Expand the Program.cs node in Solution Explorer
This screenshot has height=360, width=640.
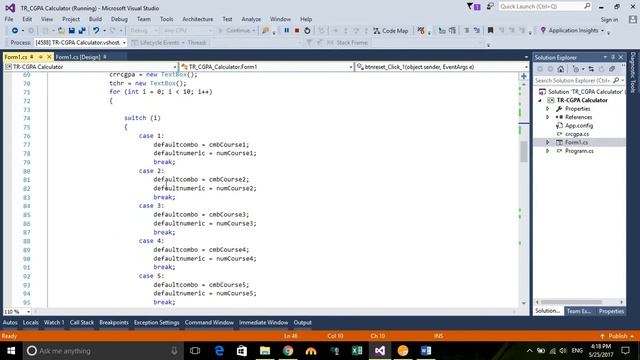point(548,151)
